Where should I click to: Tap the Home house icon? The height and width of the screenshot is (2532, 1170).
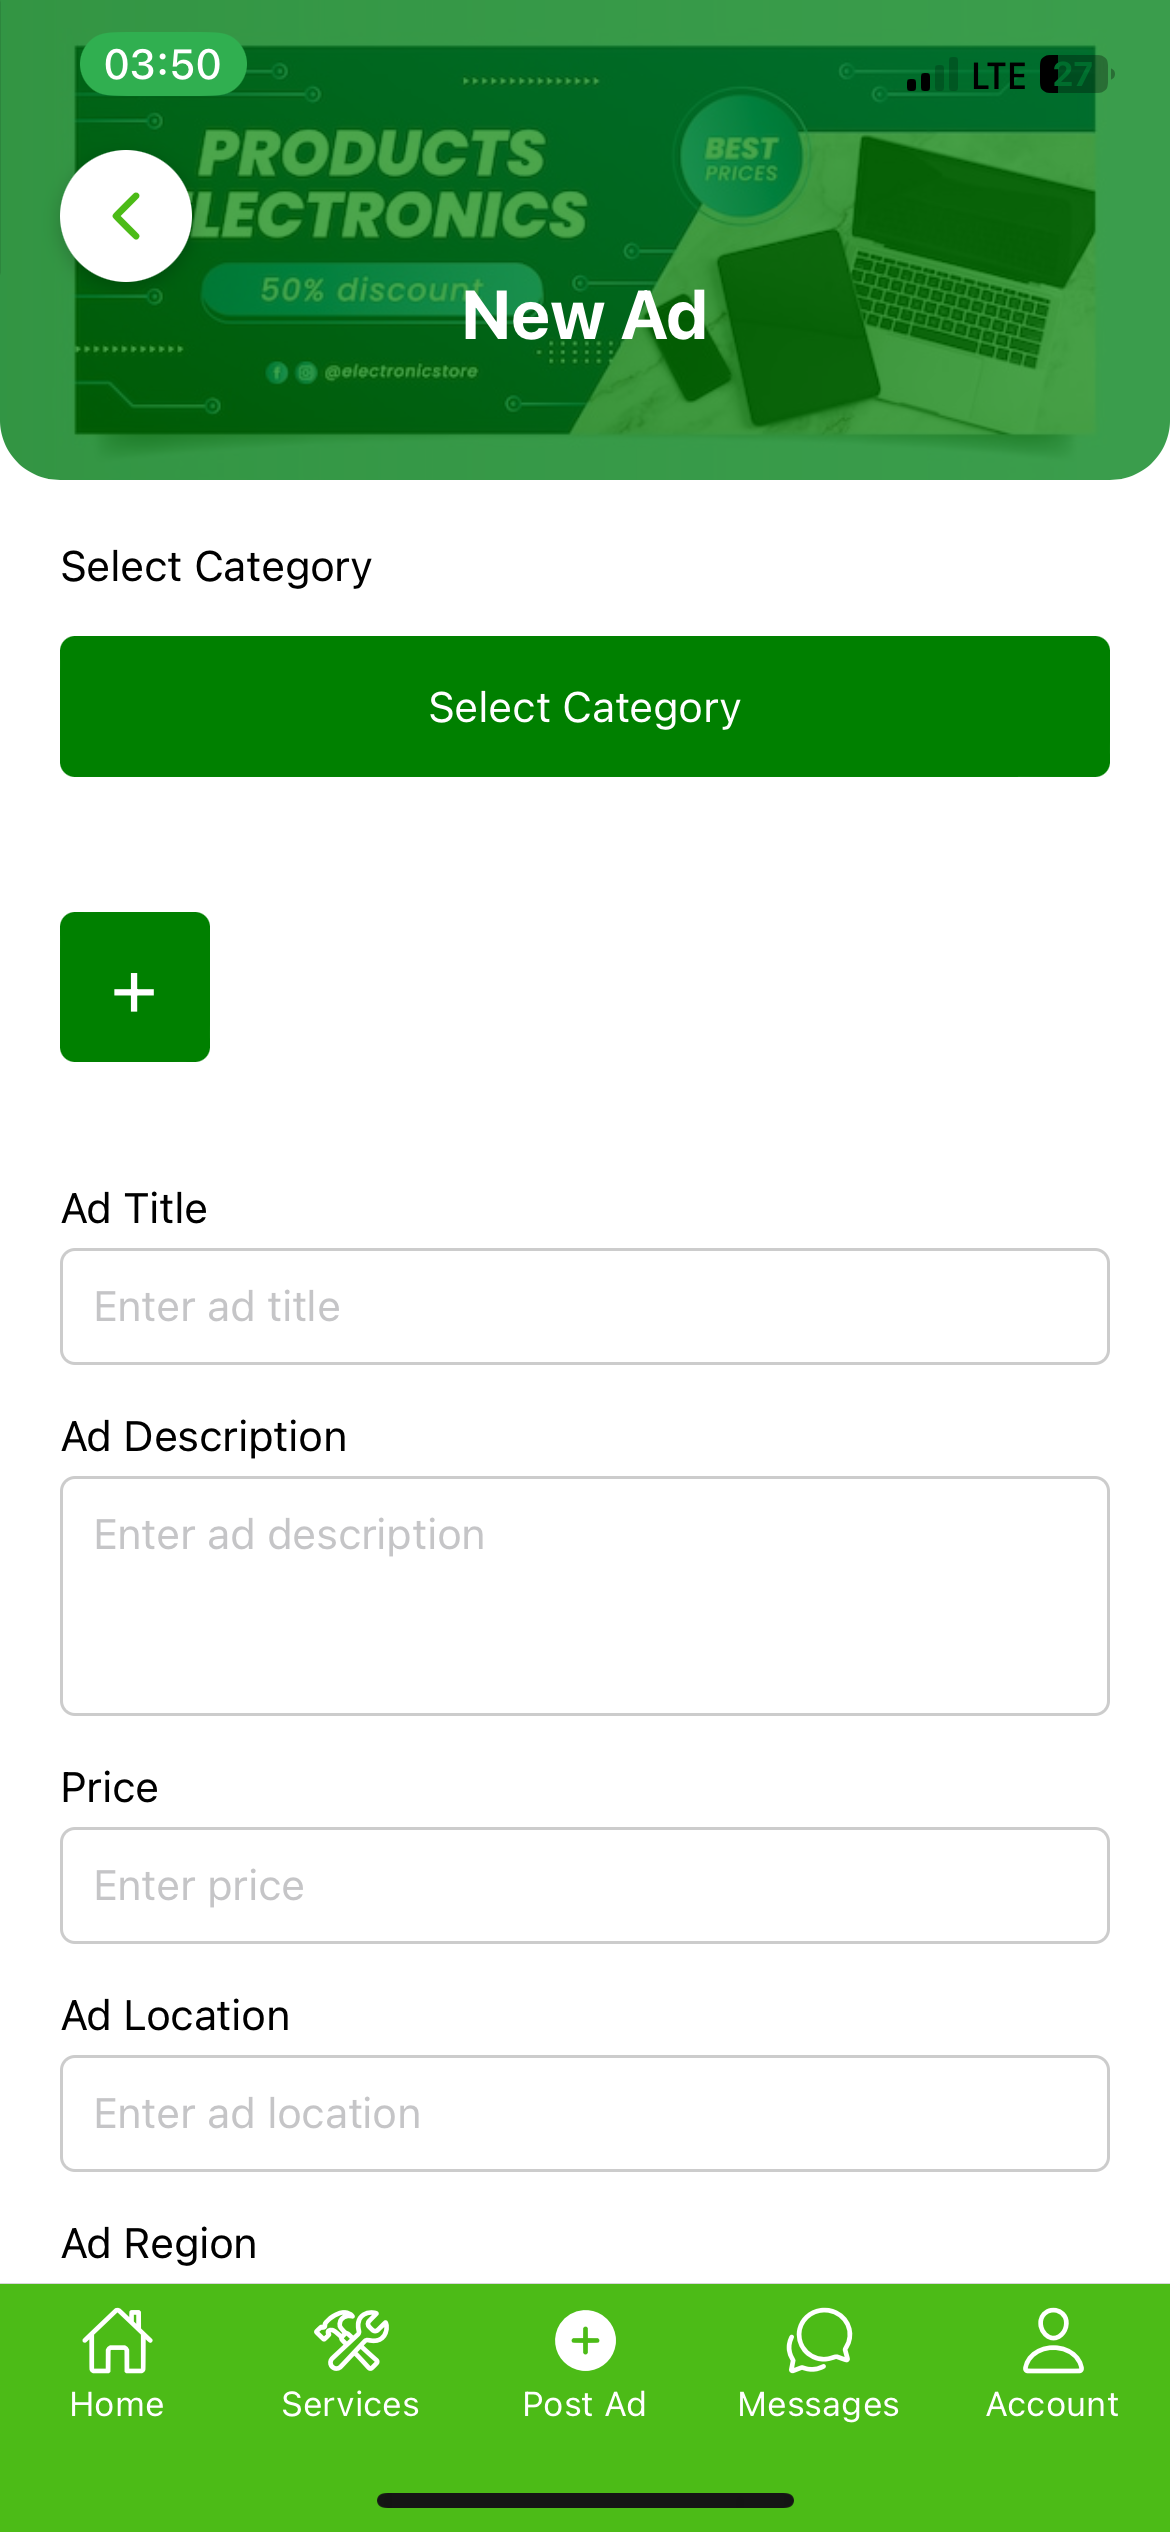[117, 2341]
